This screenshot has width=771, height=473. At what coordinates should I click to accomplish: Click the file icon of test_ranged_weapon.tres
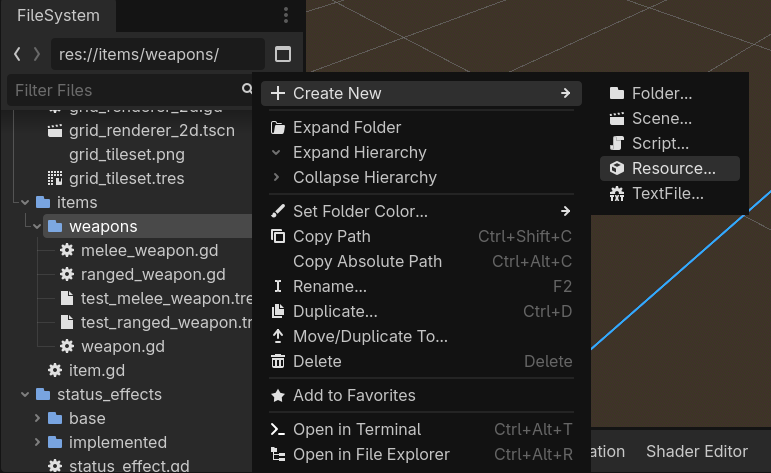coord(67,323)
